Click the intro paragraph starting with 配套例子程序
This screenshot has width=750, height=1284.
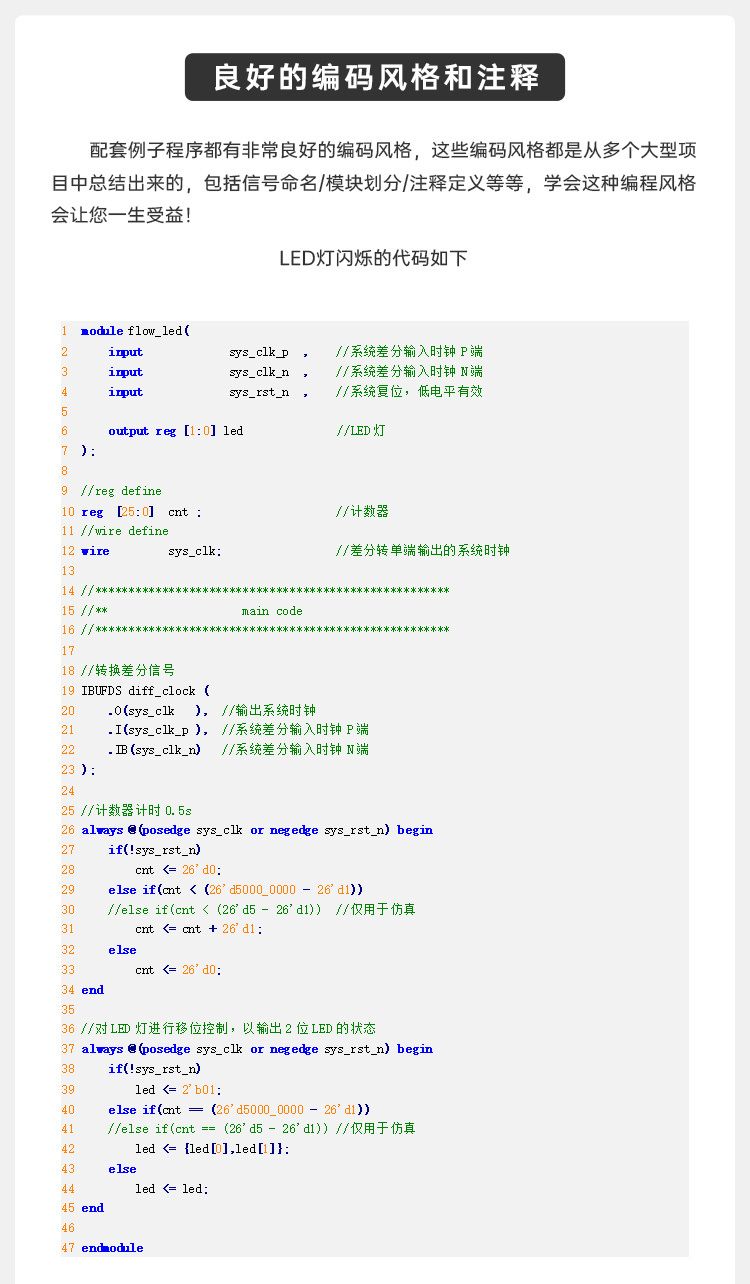(x=374, y=183)
